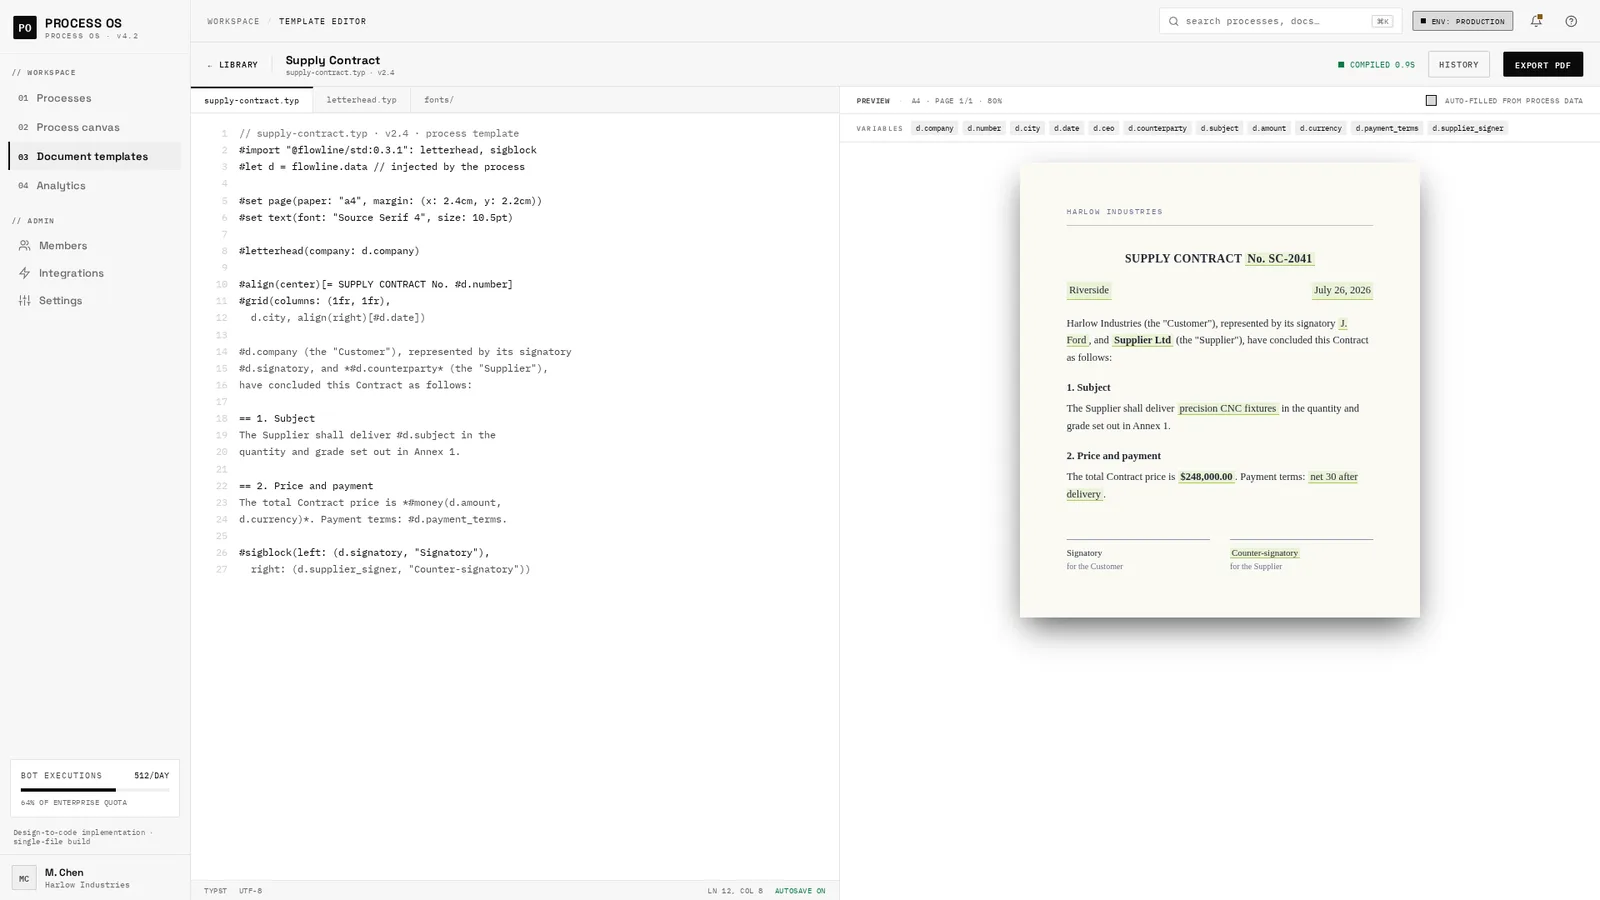
Task: Switch to supply-contract.typ tab
Action: 251,100
